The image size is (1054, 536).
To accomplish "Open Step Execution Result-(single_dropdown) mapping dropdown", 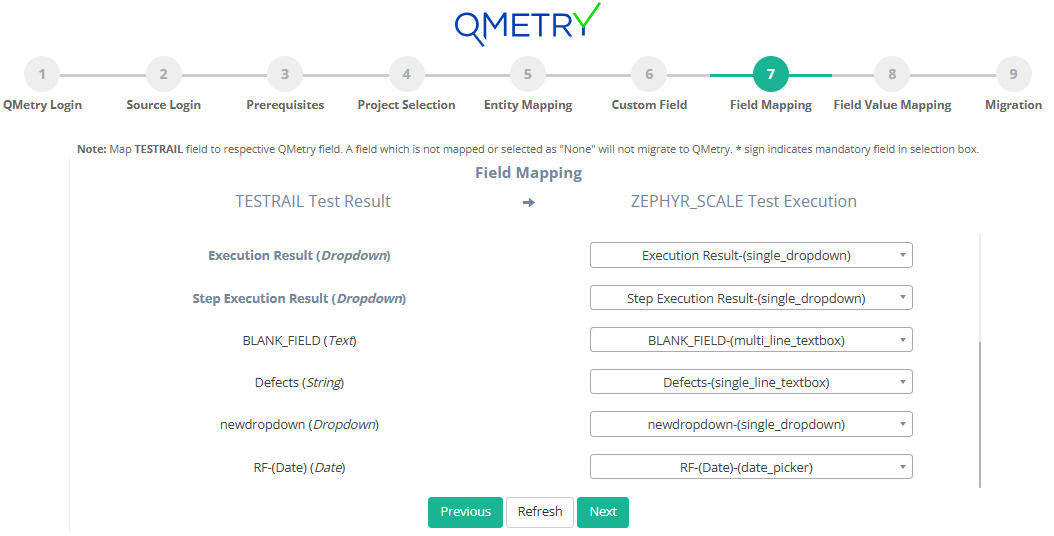I will coord(751,298).
